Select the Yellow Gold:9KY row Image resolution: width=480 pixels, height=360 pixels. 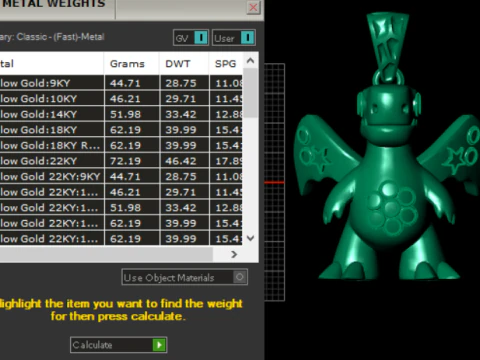click(121, 83)
